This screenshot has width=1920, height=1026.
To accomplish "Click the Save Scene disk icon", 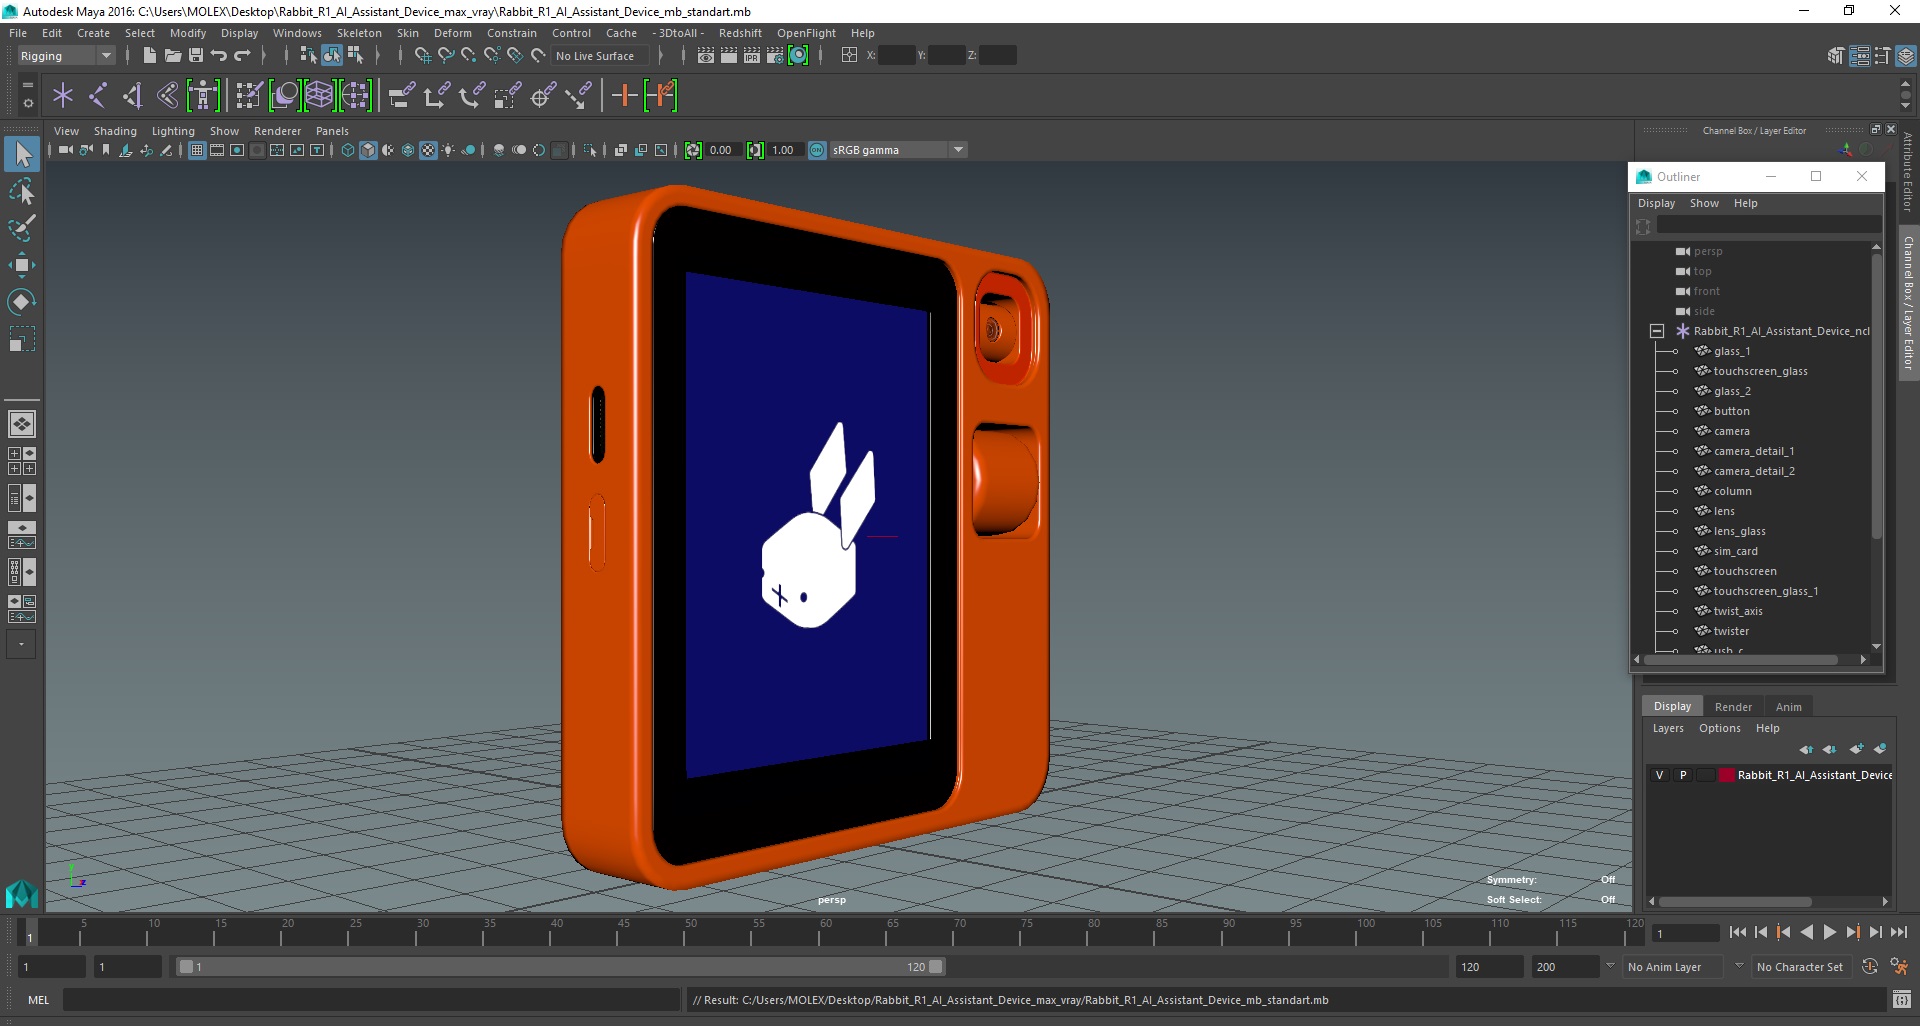I will pyautogui.click(x=196, y=56).
